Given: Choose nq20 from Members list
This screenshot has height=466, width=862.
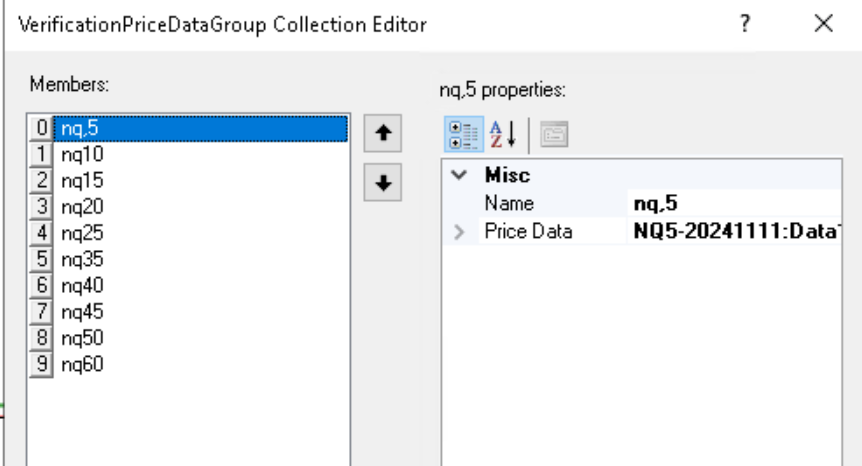Looking at the screenshot, I should 82,207.
